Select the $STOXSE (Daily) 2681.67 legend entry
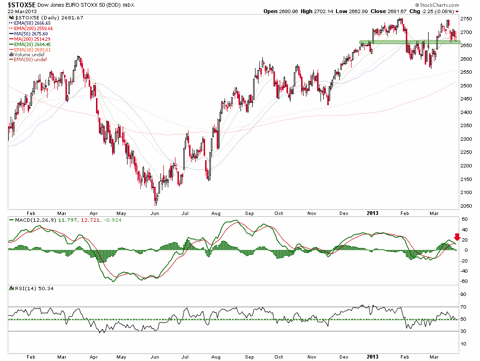The width and height of the screenshot is (480, 361). click(49, 18)
